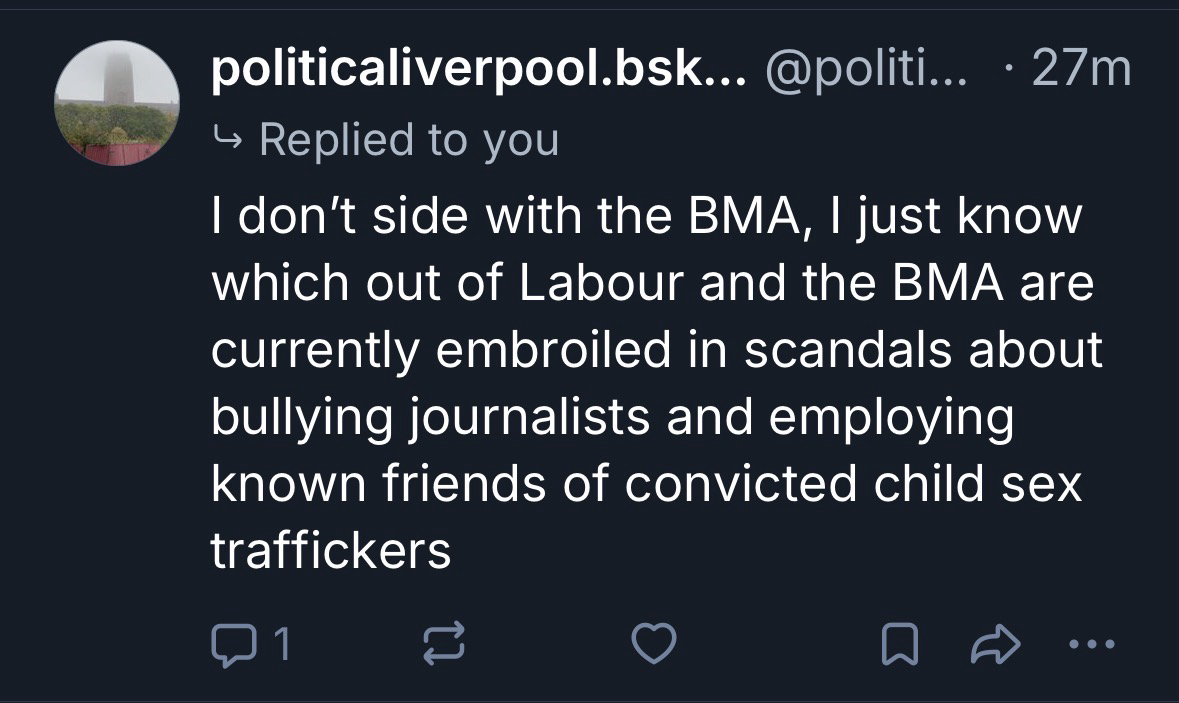Open the three-dot more options menu
Viewport: 1179px width, 703px height.
pos(1088,644)
